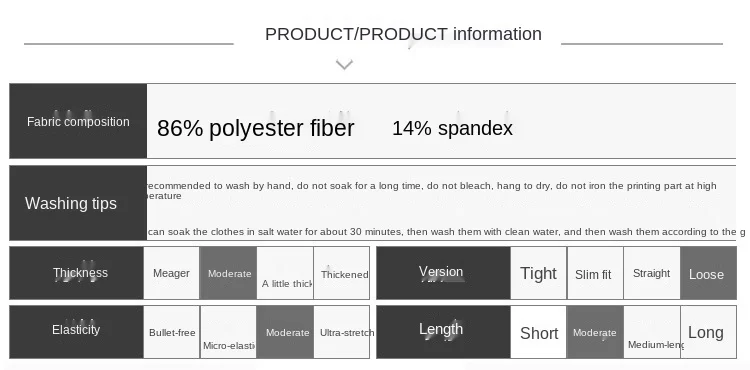This screenshot has height=370, width=750.
Task: Choose the Short length option
Action: tap(539, 332)
